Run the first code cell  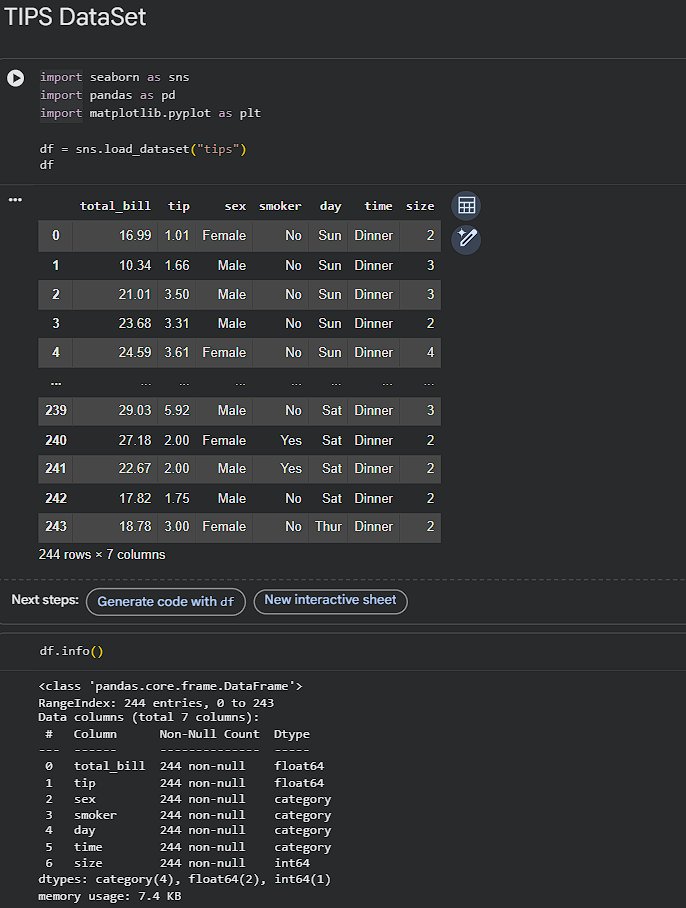(16, 78)
